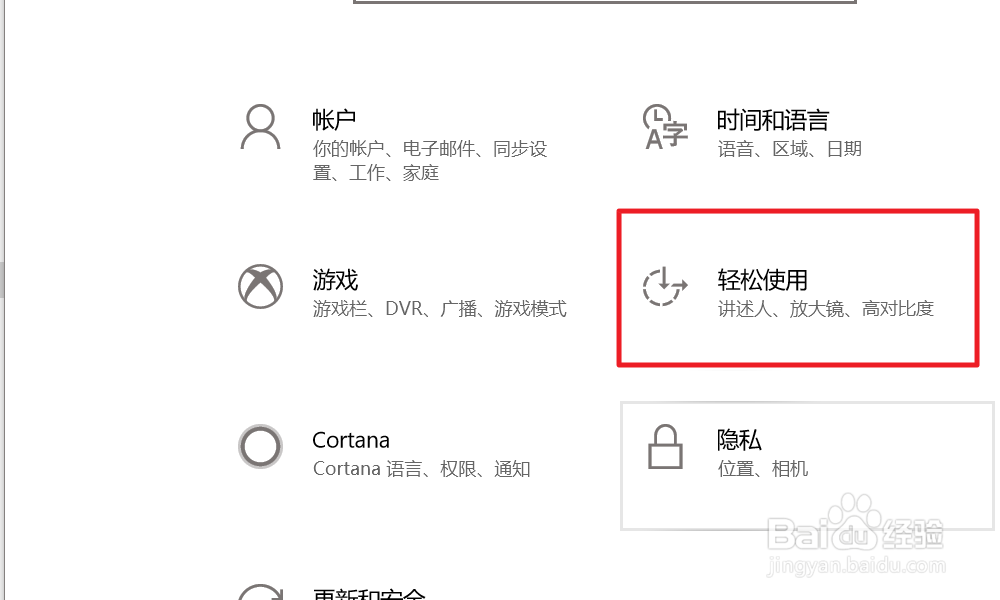Screen dimensions: 1000x600
Task: Click the 更新和安全 refresh icon at bottom
Action: (x=260, y=592)
